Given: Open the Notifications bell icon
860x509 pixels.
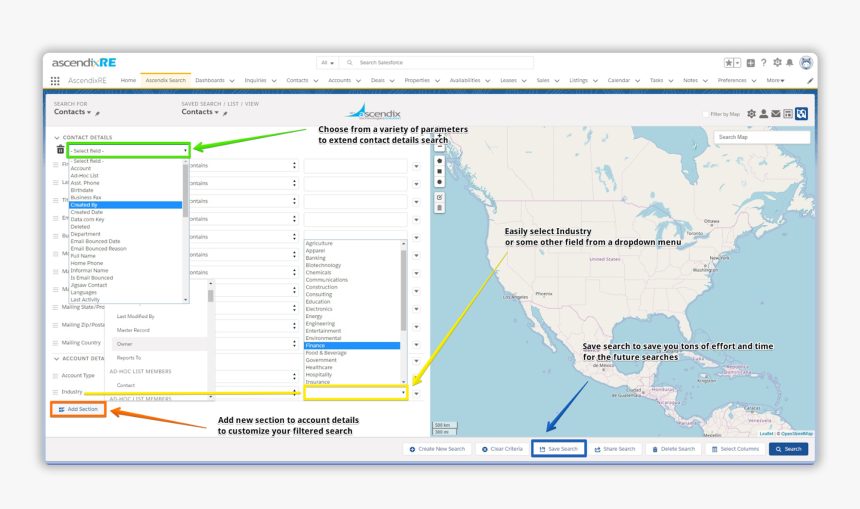Looking at the screenshot, I should [x=790, y=63].
